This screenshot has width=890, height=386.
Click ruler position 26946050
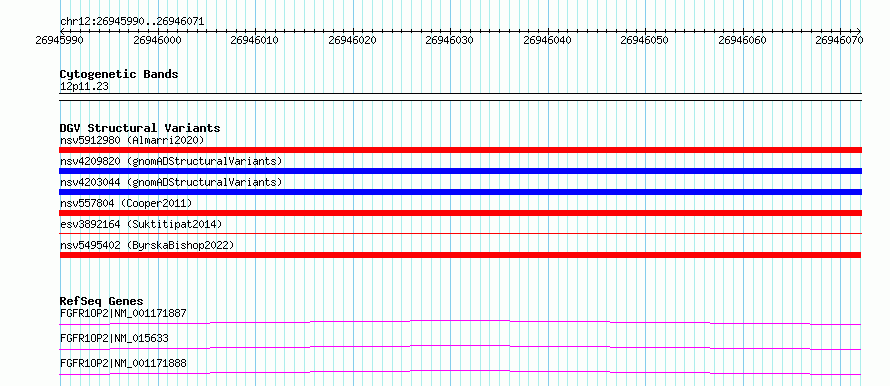[645, 40]
